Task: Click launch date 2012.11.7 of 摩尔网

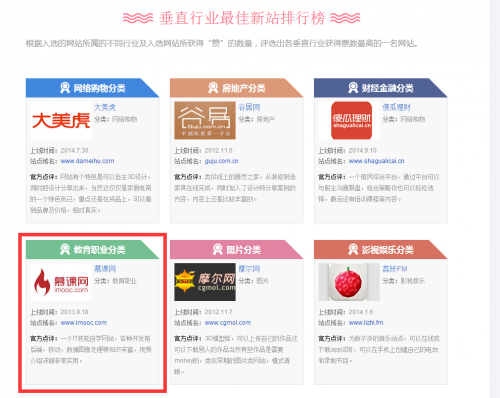Action: (x=218, y=312)
